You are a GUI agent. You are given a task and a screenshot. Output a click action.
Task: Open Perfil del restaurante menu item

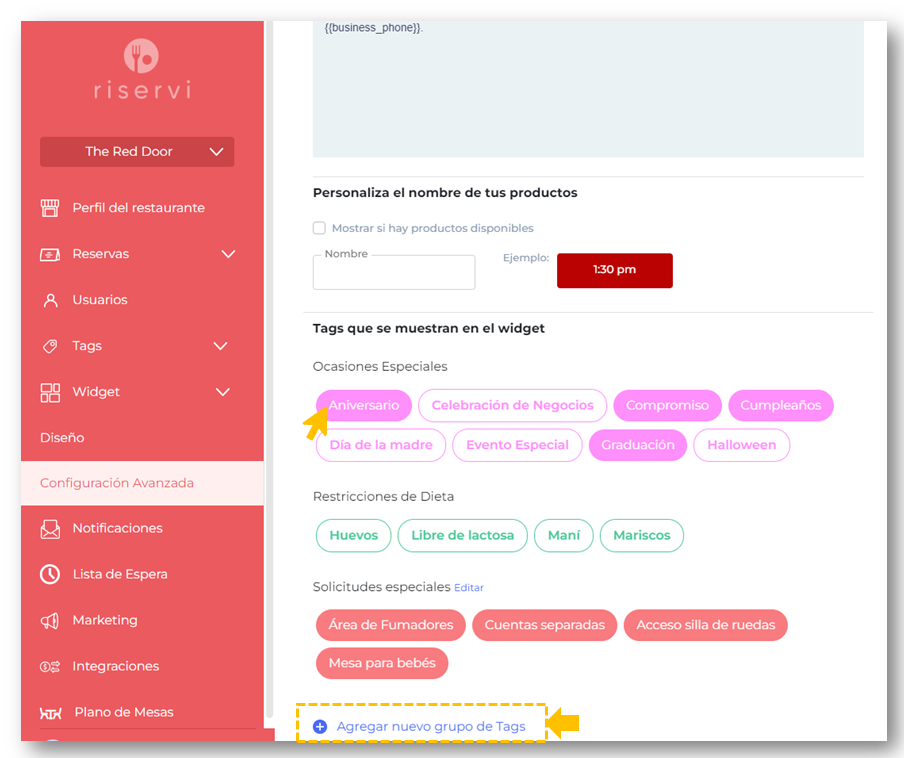coord(138,208)
